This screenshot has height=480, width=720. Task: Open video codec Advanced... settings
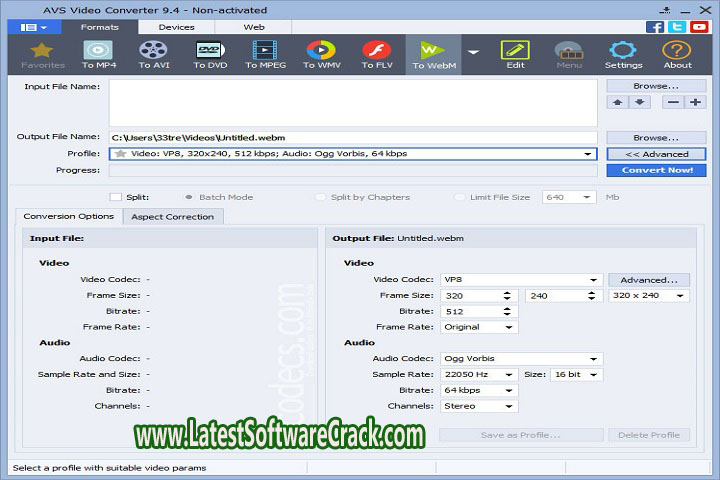pyautogui.click(x=649, y=280)
